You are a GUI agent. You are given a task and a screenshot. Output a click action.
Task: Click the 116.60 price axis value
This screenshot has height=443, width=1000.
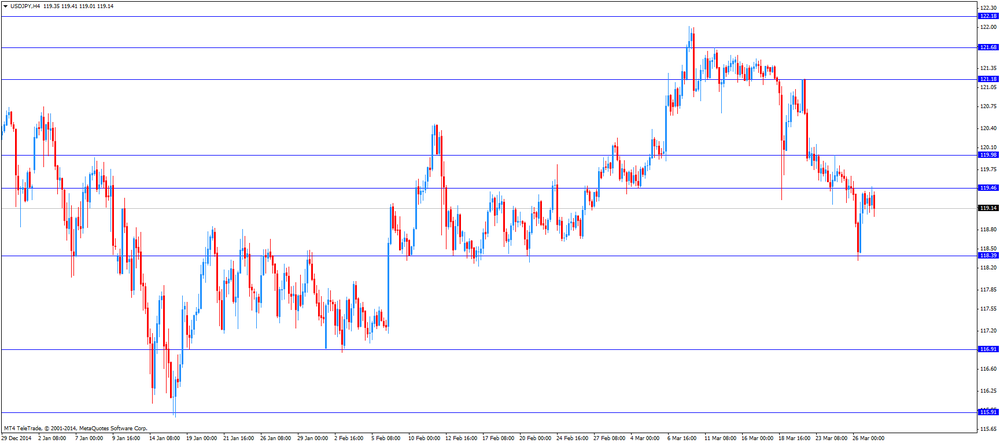[989, 369]
